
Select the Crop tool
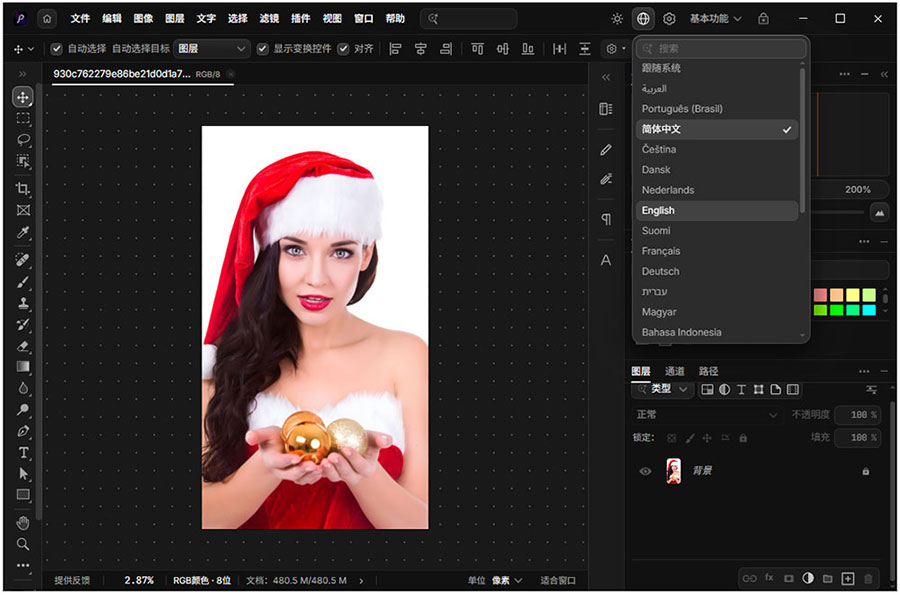pyautogui.click(x=23, y=189)
